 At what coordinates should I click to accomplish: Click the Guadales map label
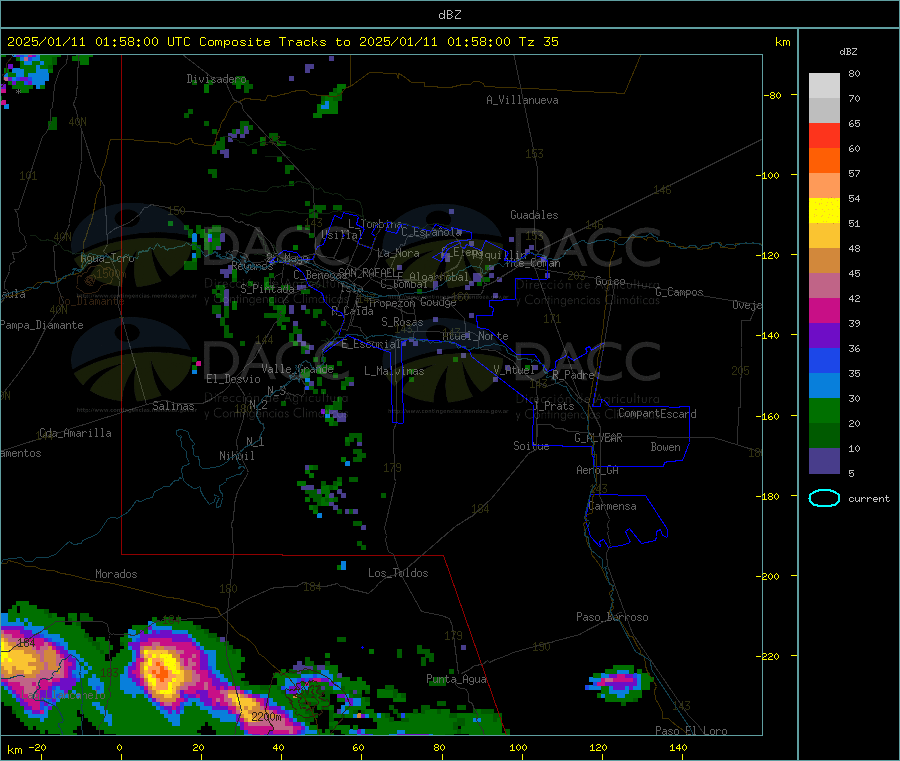coord(534,215)
